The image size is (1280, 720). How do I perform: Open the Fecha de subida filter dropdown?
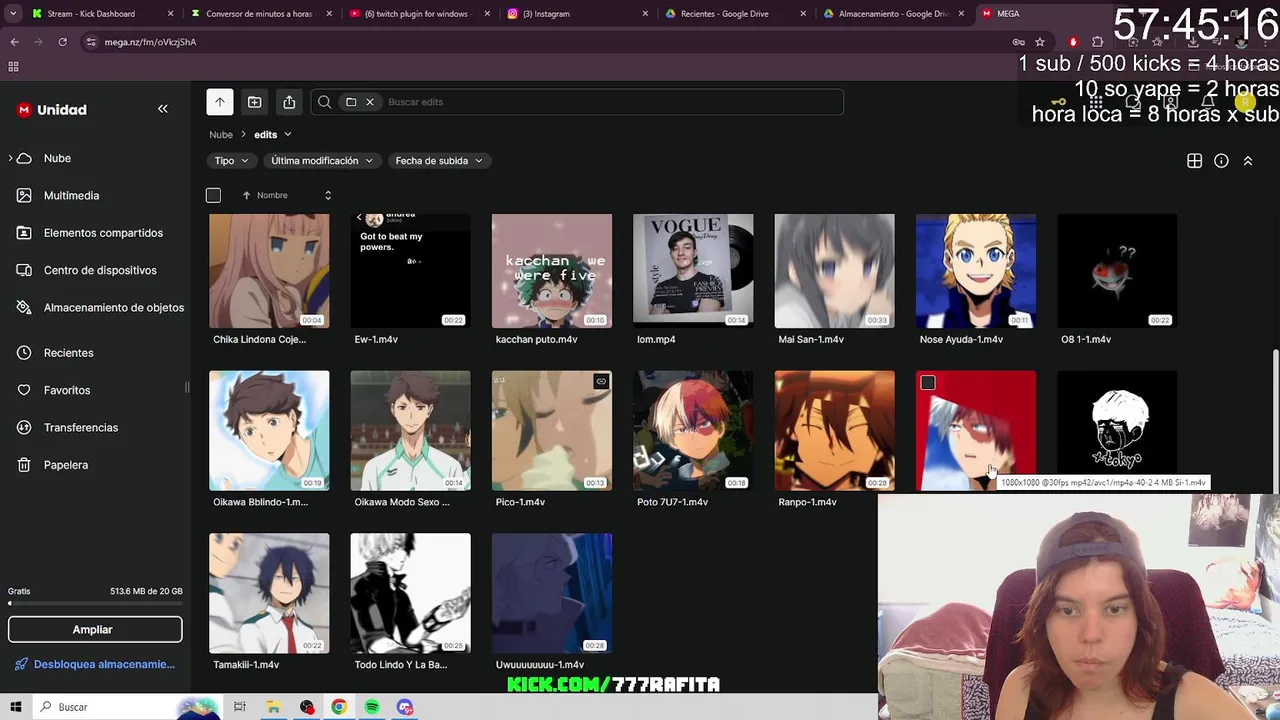[439, 161]
